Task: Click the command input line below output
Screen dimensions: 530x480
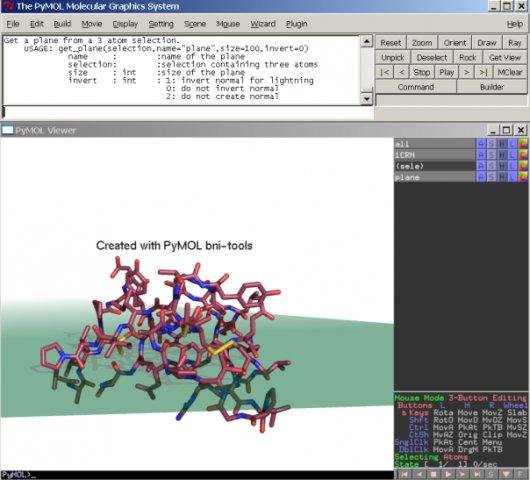Action: coord(187,112)
